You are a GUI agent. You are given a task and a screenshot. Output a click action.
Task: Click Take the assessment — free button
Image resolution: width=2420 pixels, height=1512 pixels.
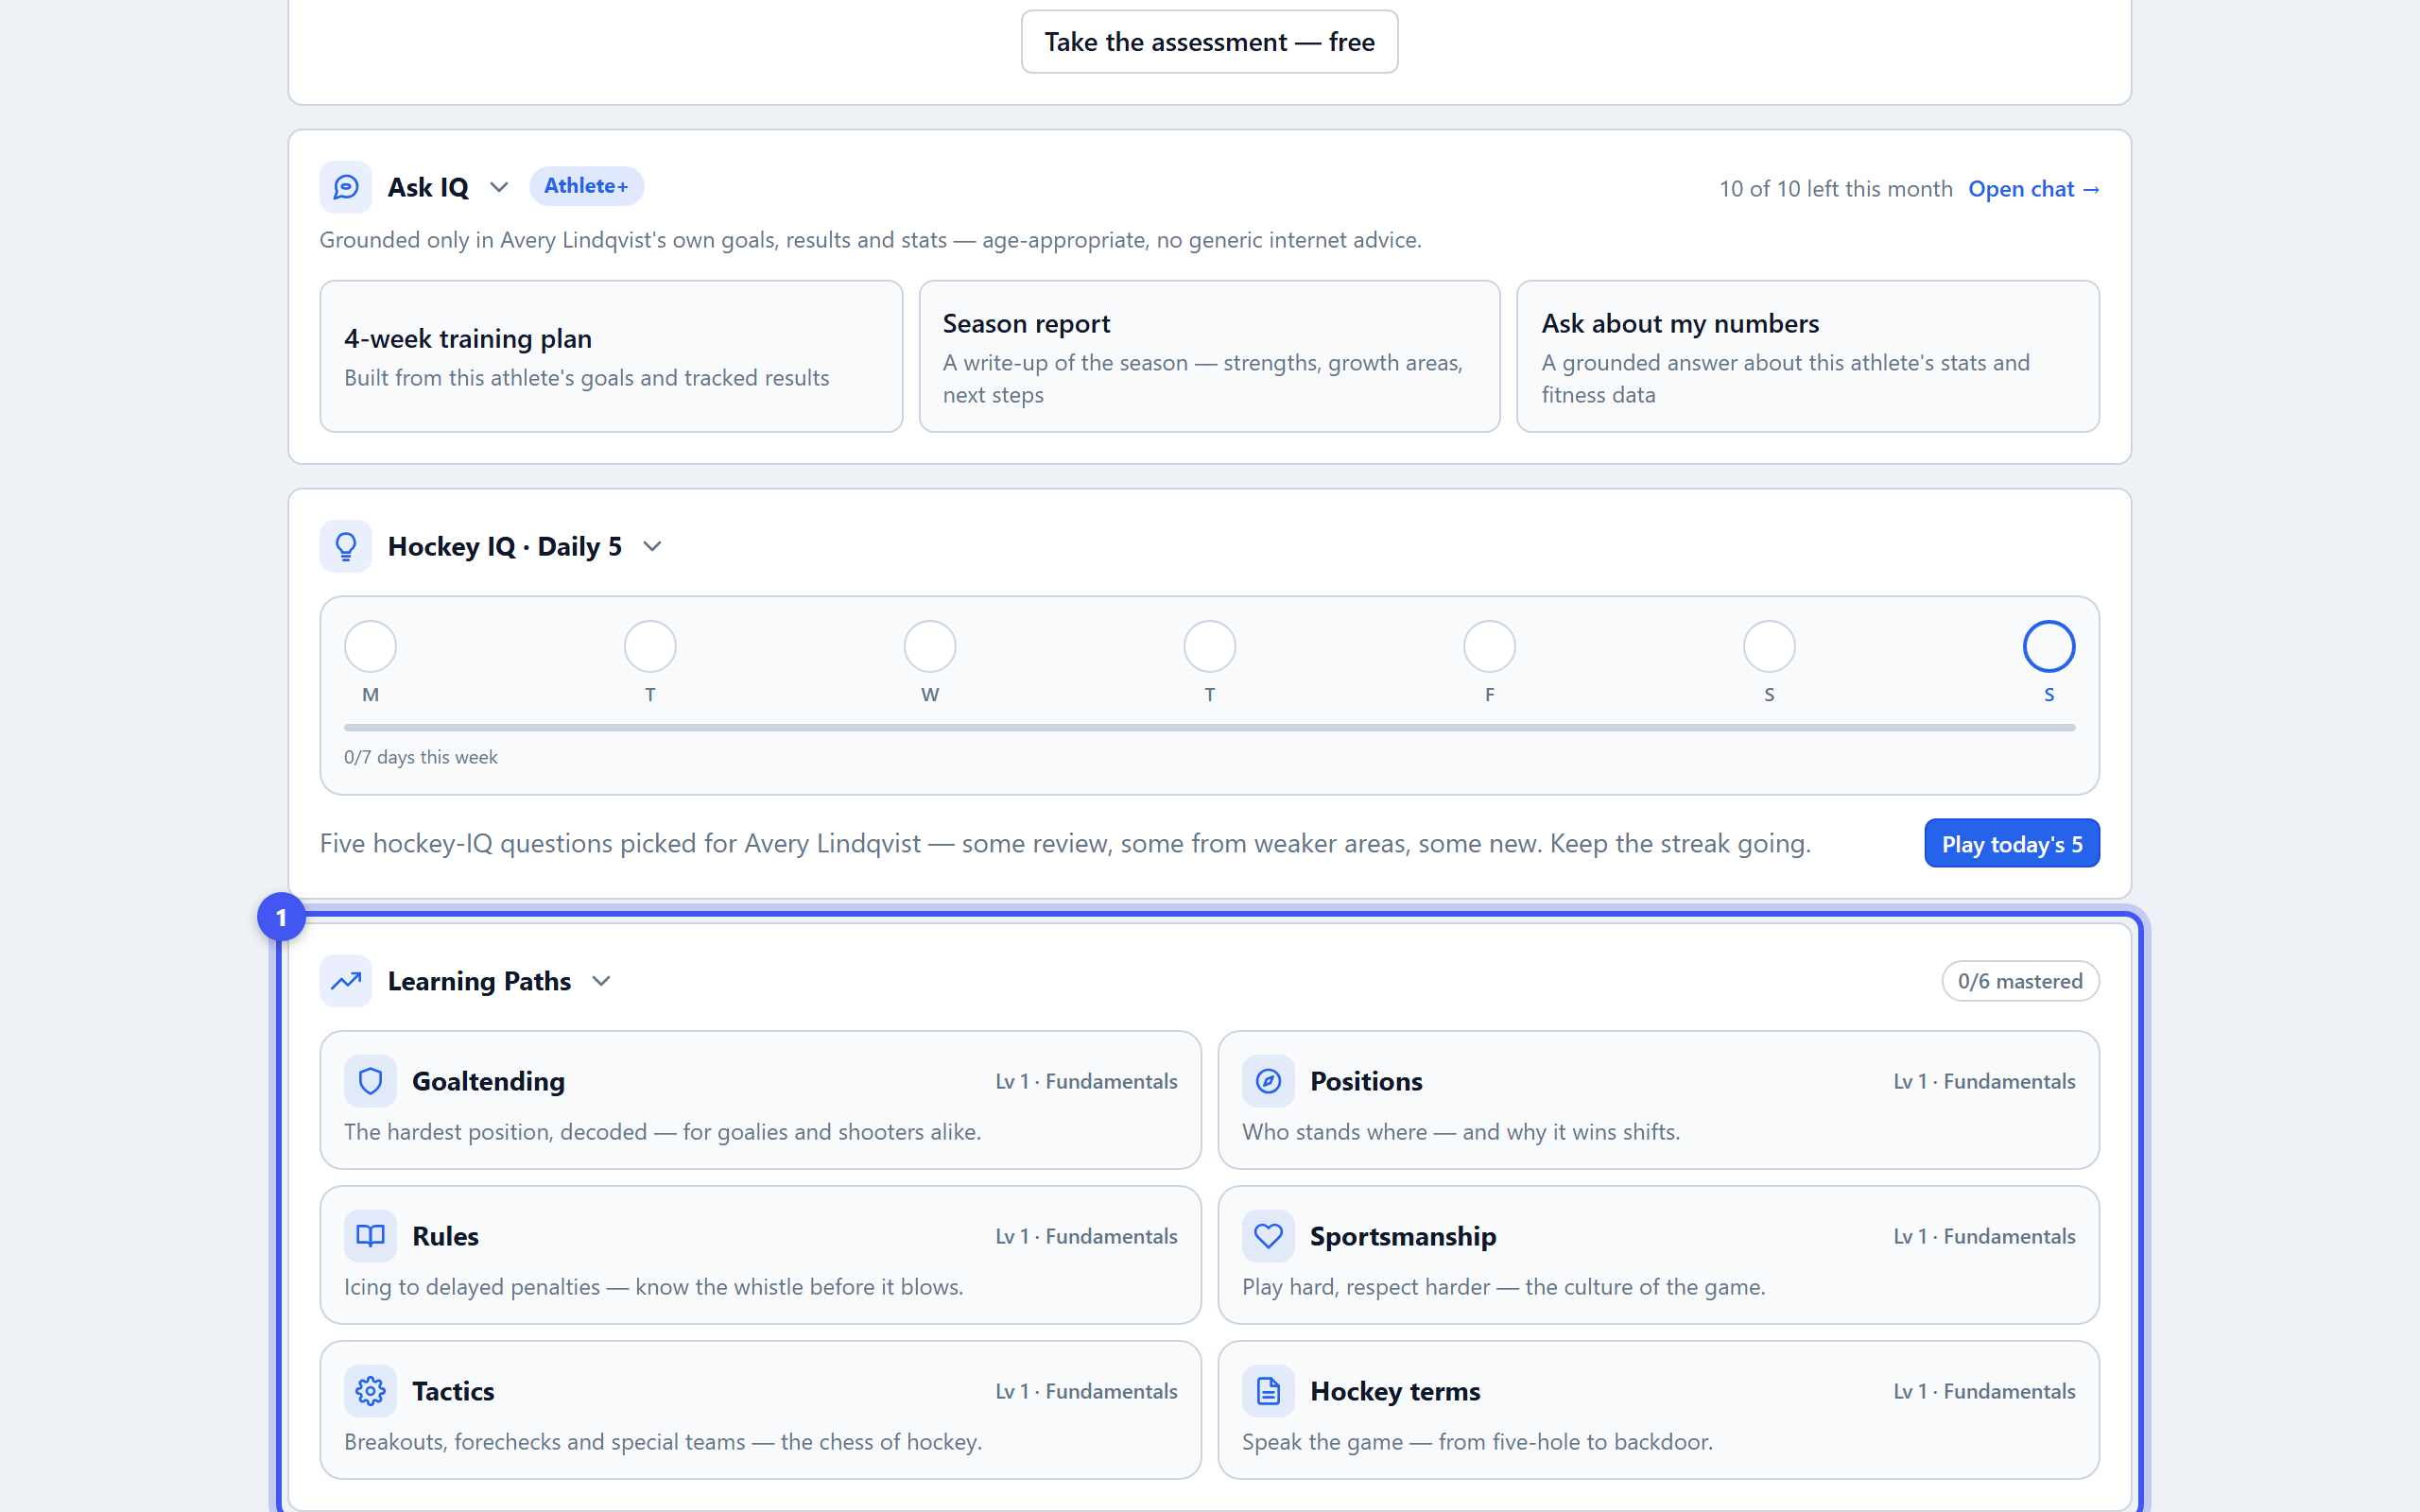[1209, 42]
